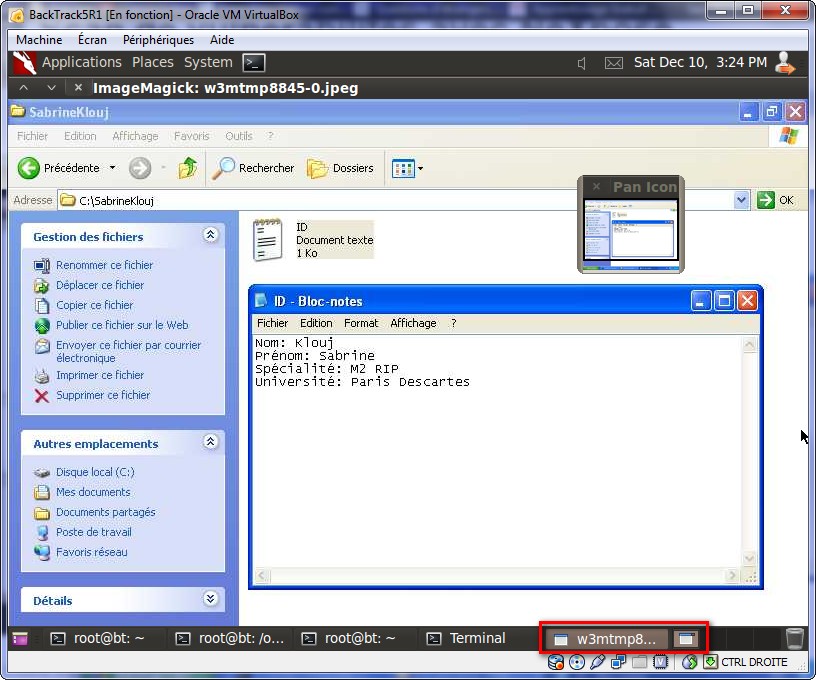Collapse the Autres emplacements panel
816x680 pixels.
[210, 442]
